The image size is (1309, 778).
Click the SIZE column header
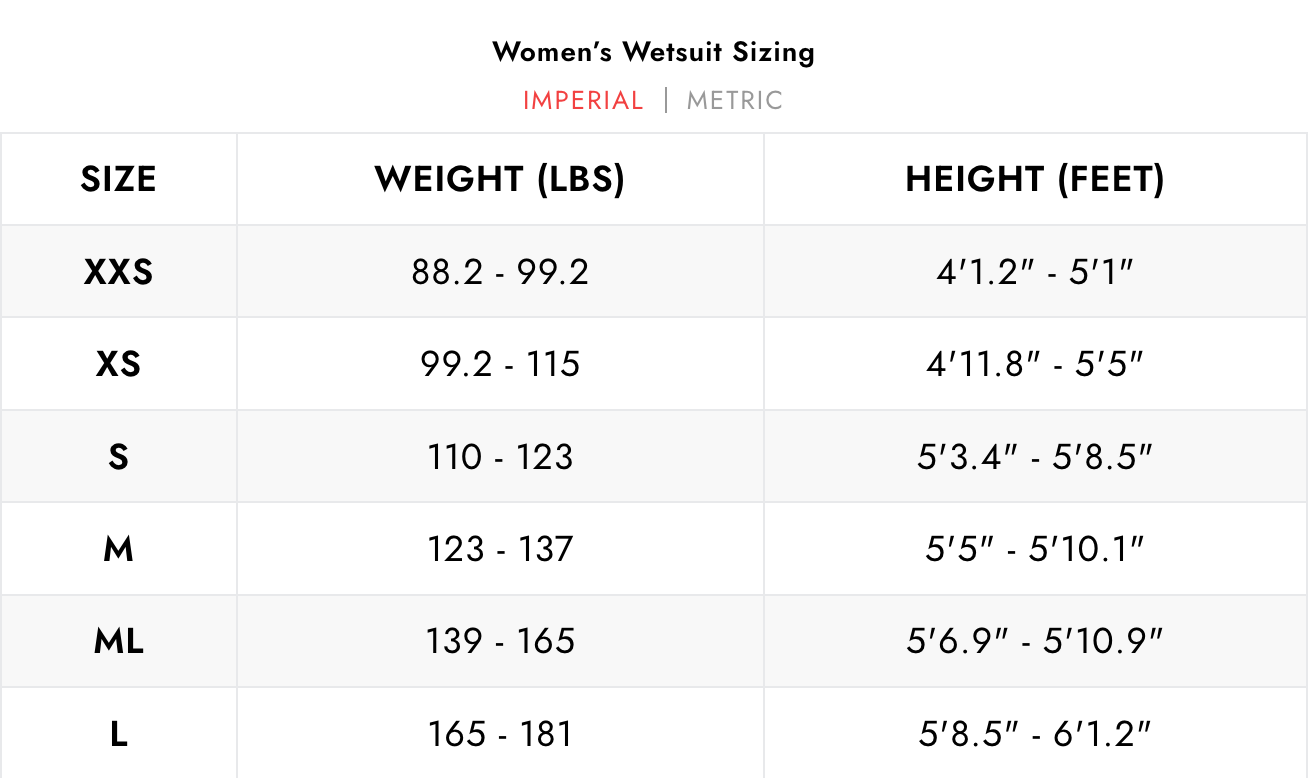point(118,180)
